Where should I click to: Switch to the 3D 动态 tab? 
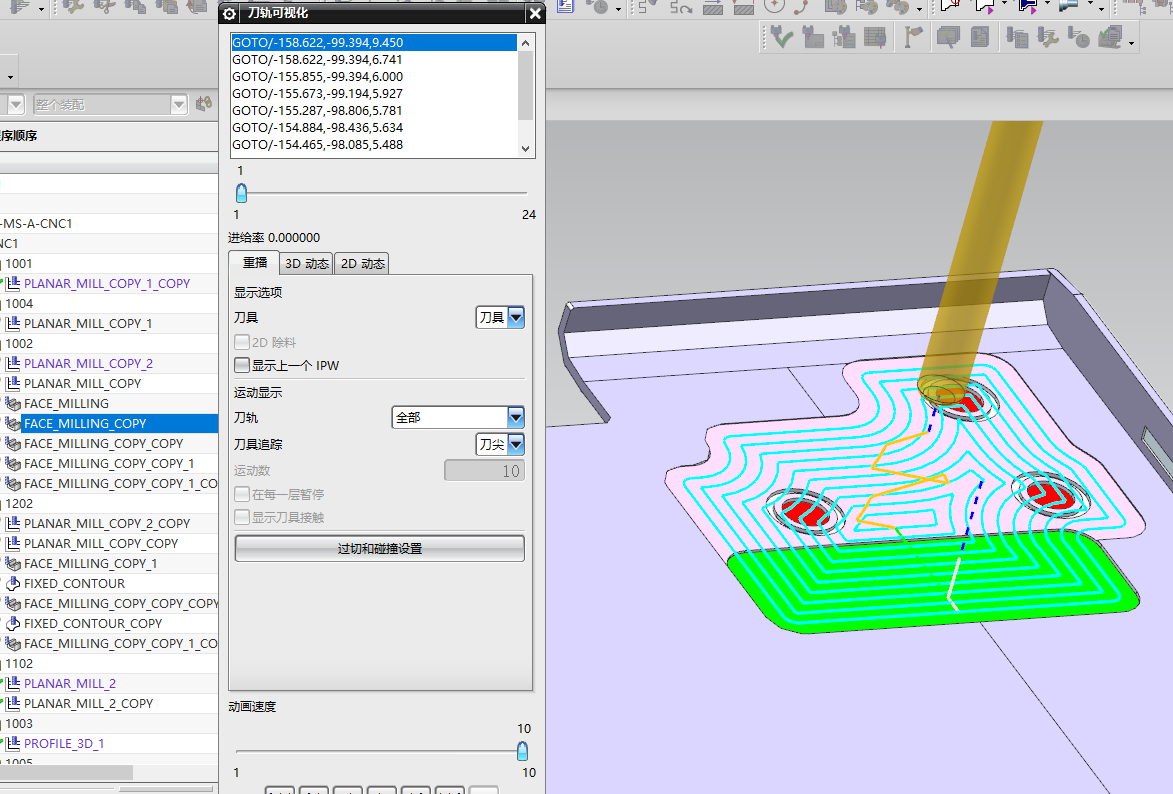tap(305, 264)
